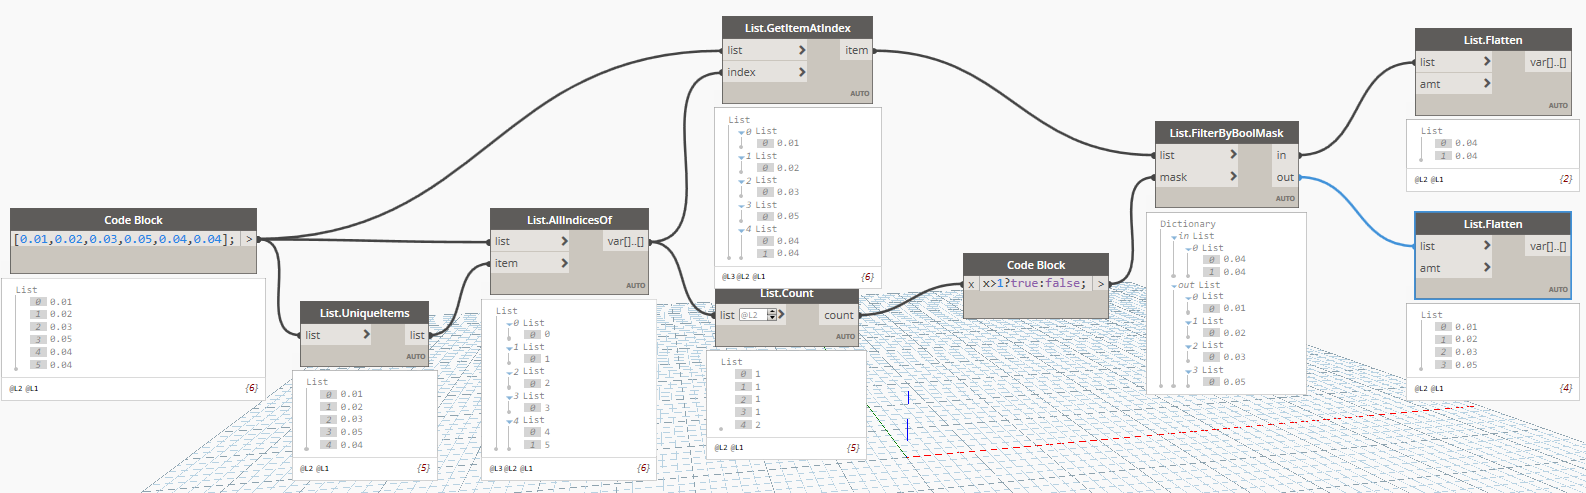Viewport: 1586px width, 493px height.
Task: Click x input port of x>1 Code Block
Action: [x=971, y=284]
